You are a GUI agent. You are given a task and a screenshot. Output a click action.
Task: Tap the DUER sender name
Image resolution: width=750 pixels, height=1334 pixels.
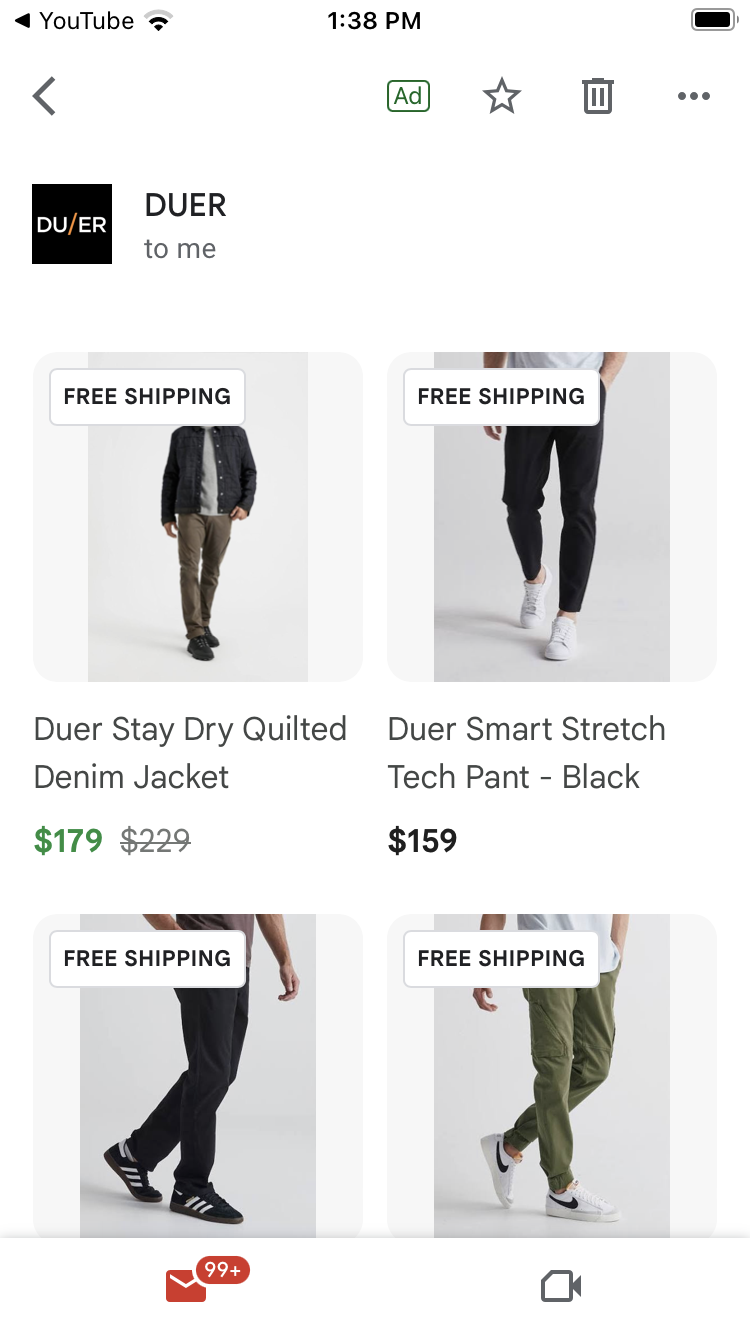[186, 205]
